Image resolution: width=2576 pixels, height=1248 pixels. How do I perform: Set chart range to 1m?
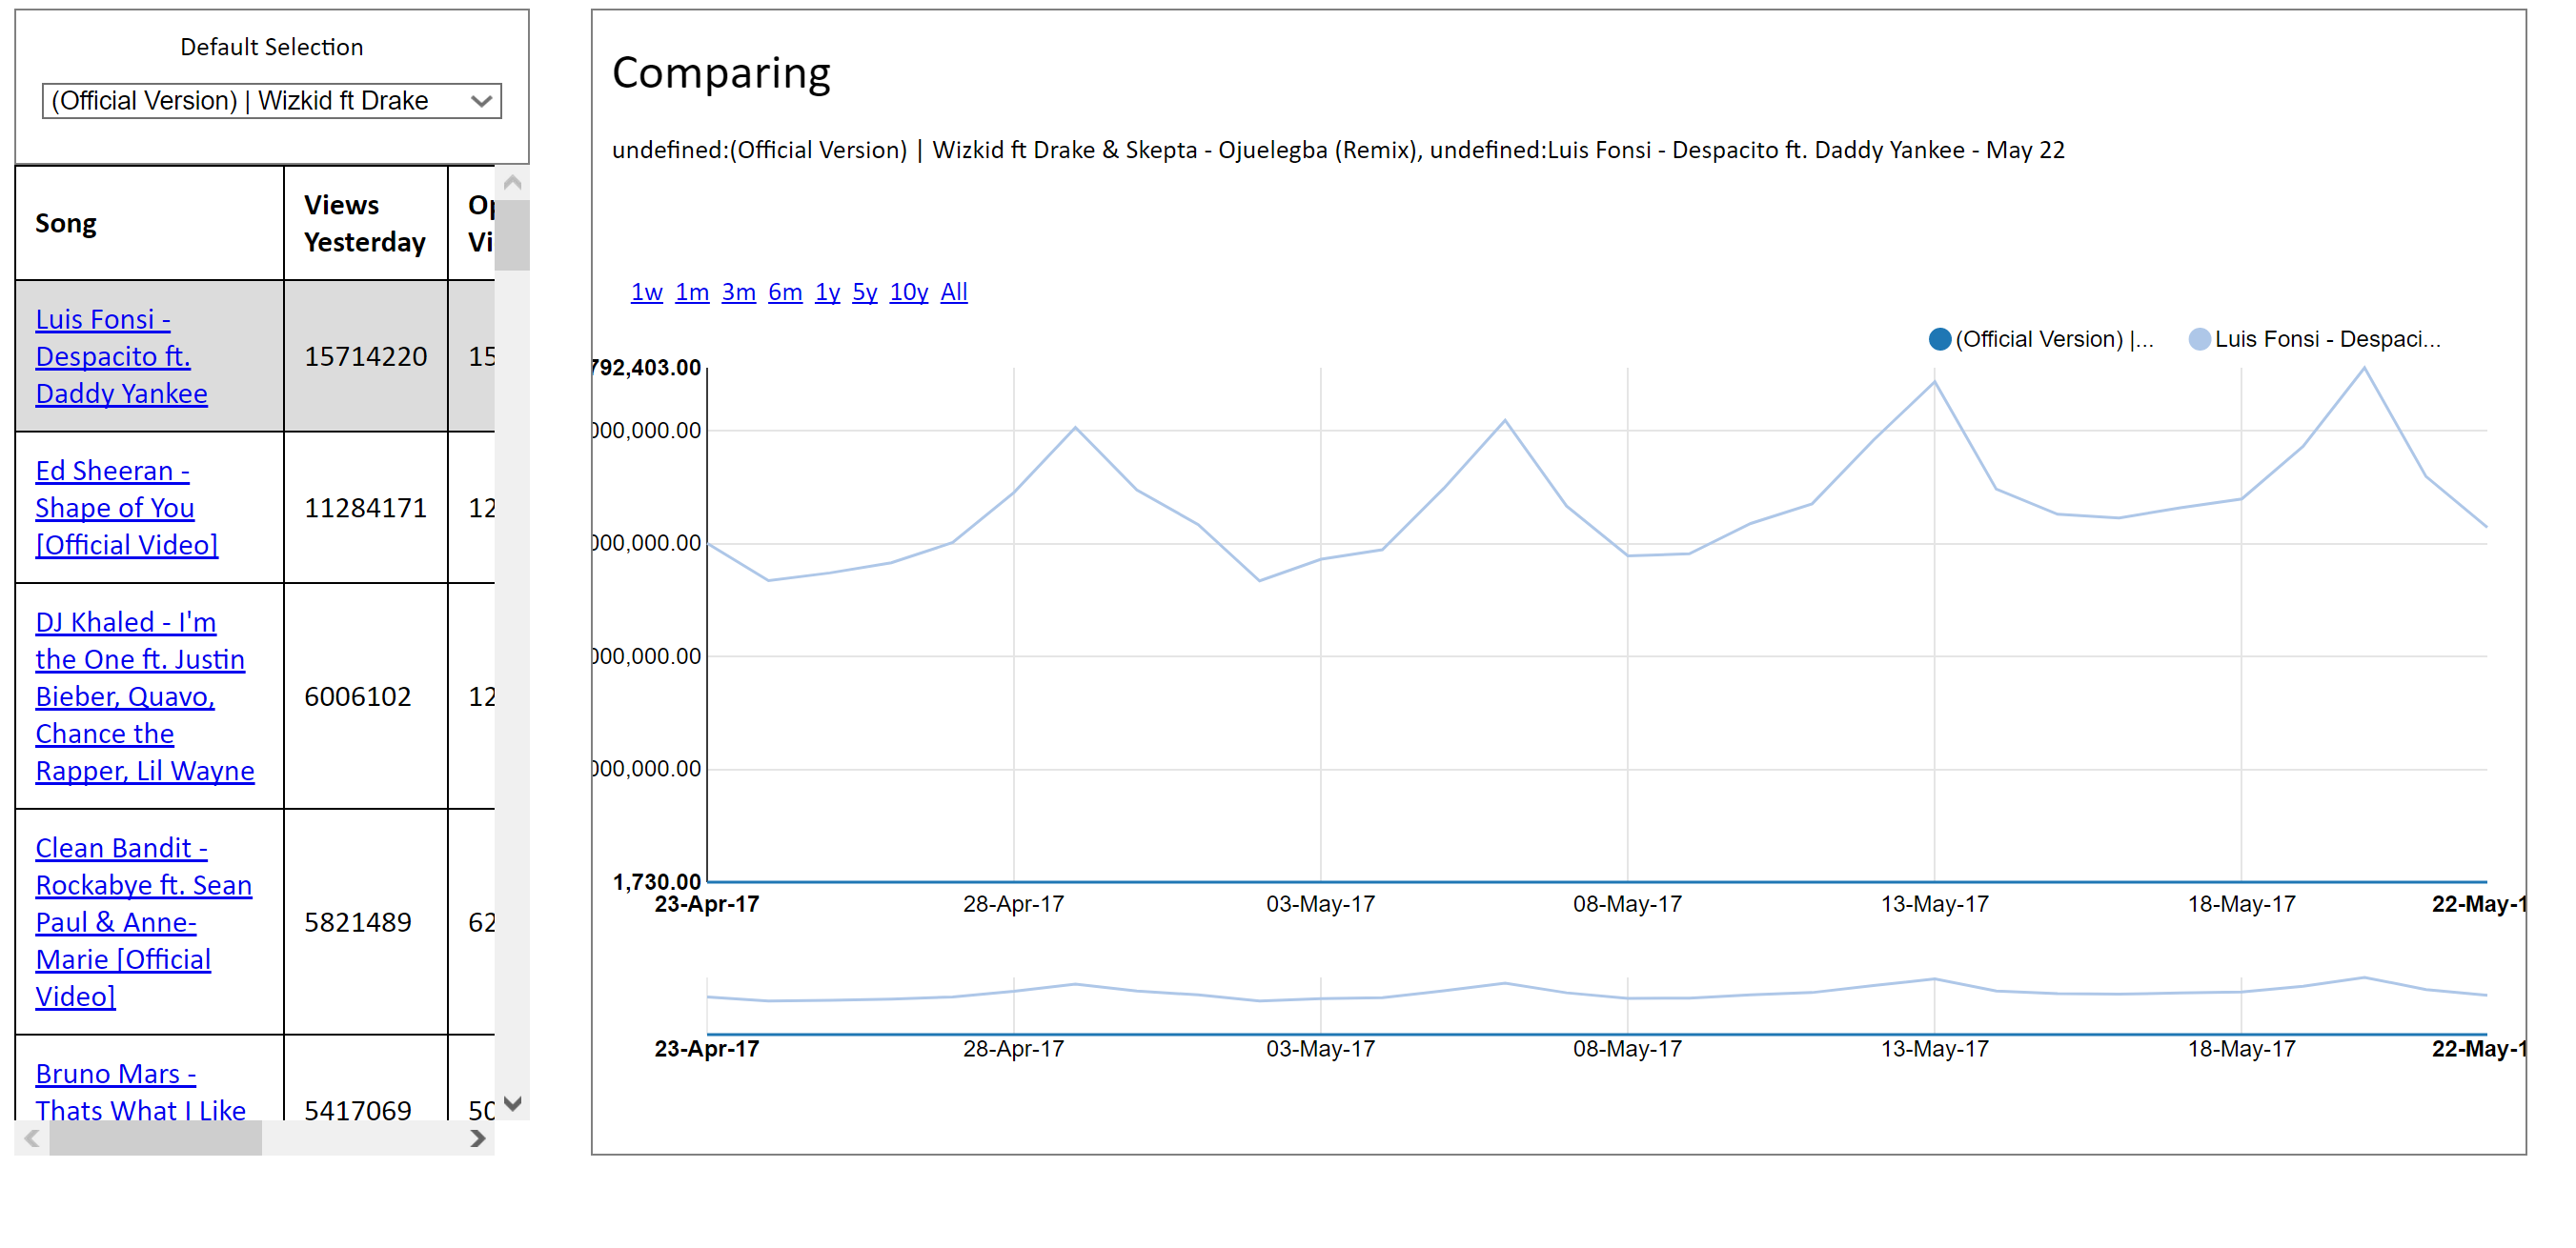tap(692, 292)
